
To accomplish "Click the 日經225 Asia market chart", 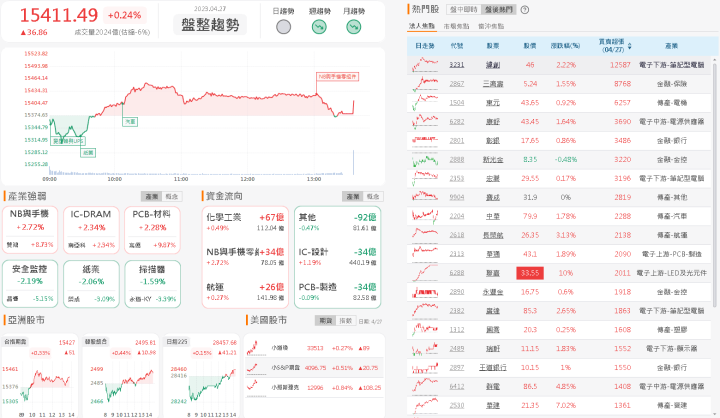I will (x=201, y=376).
